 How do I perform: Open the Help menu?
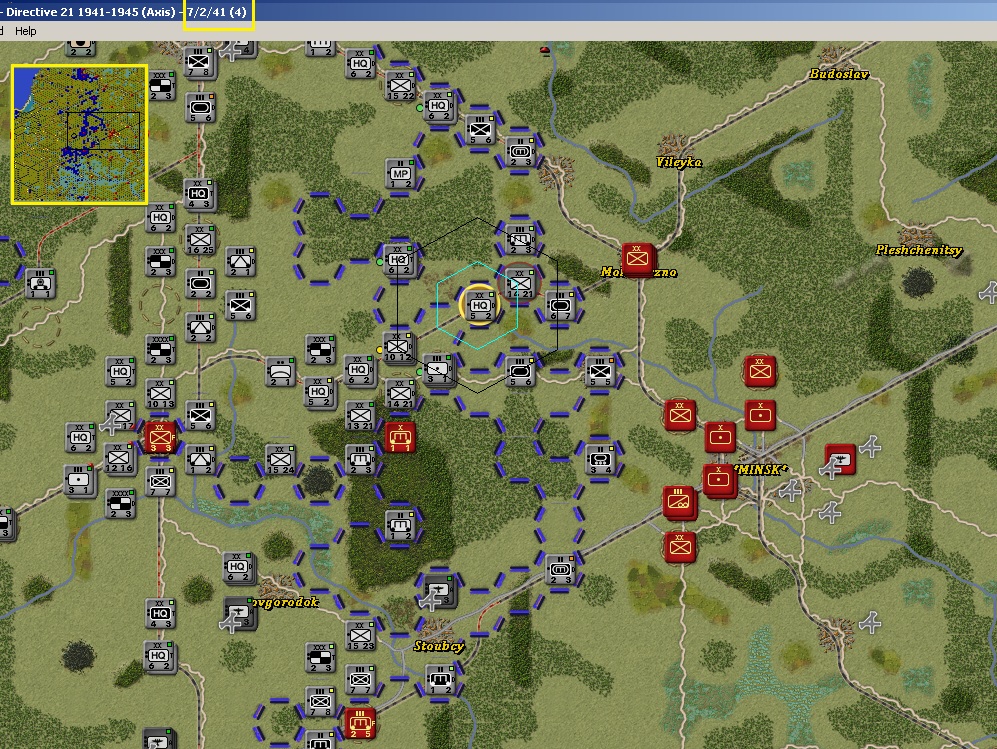coord(26,31)
